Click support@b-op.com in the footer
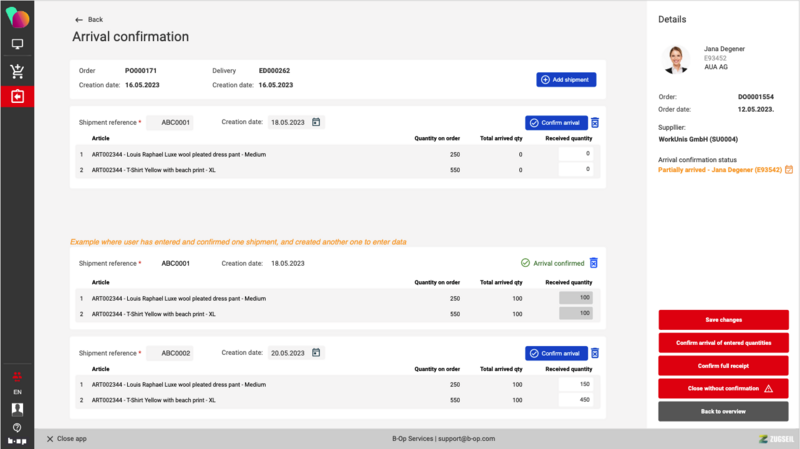 click(466, 439)
